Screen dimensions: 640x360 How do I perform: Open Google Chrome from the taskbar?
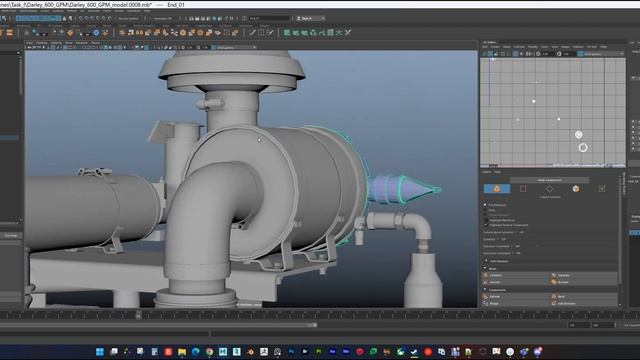(x=209, y=352)
